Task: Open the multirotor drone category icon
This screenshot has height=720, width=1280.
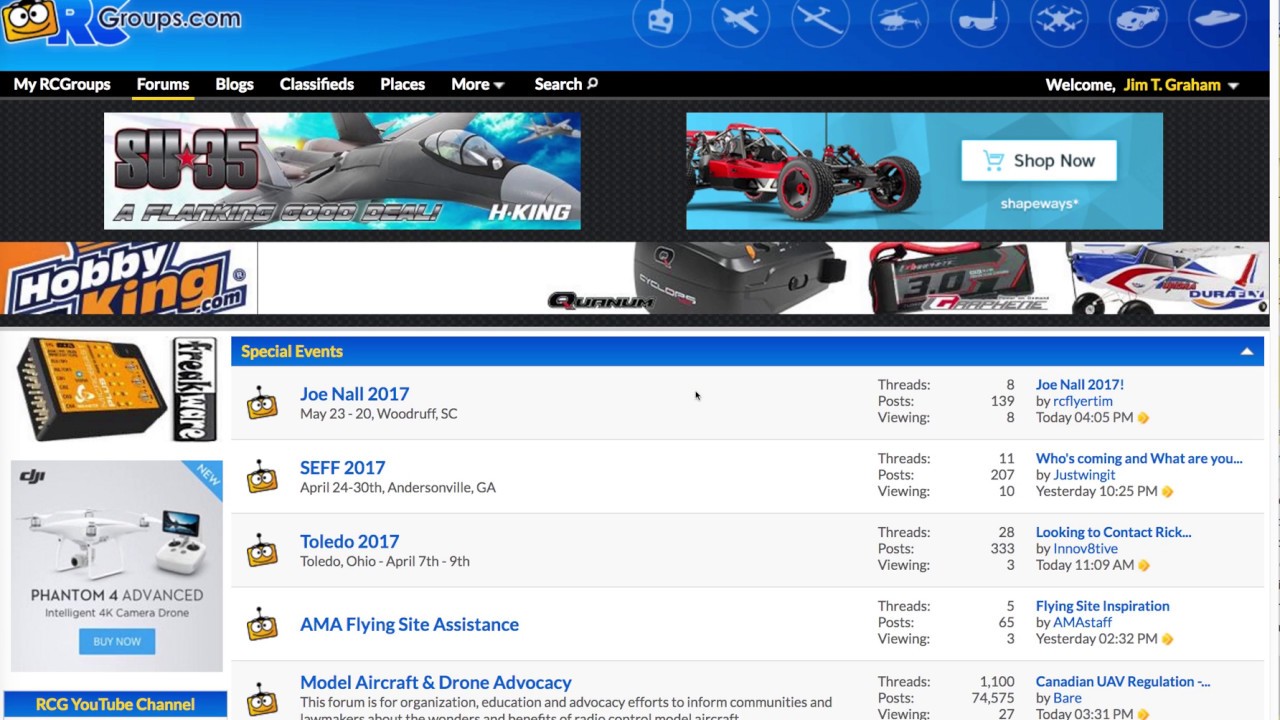Action: click(1058, 21)
